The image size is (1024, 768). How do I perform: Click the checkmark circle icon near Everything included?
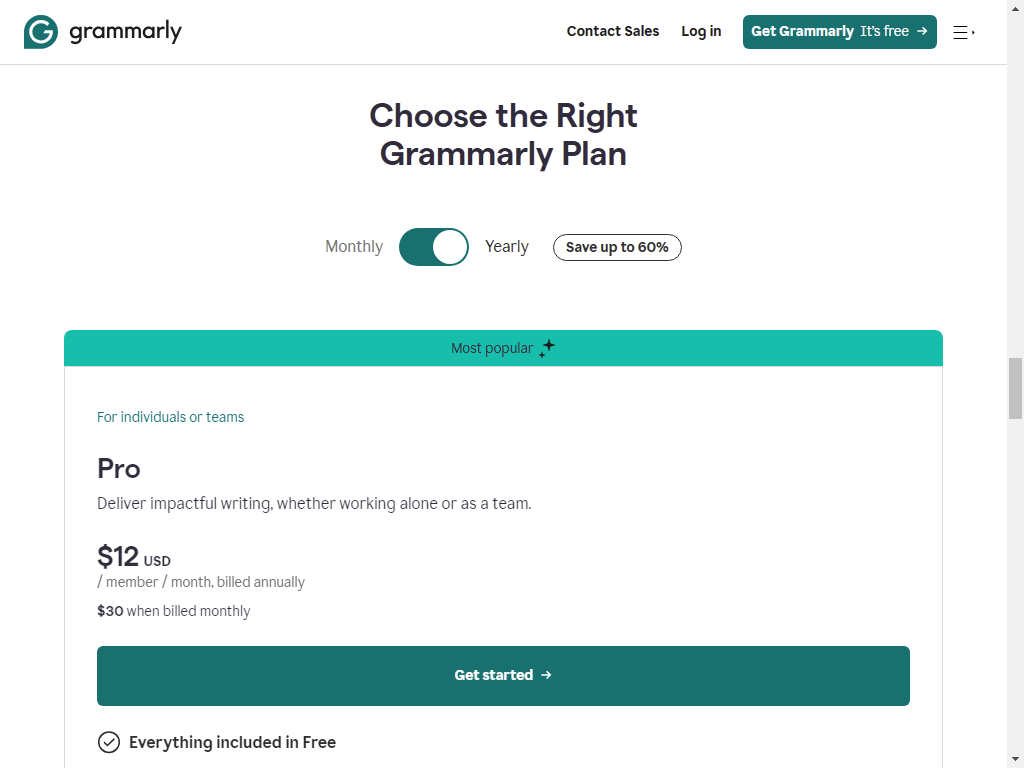pyautogui.click(x=109, y=743)
